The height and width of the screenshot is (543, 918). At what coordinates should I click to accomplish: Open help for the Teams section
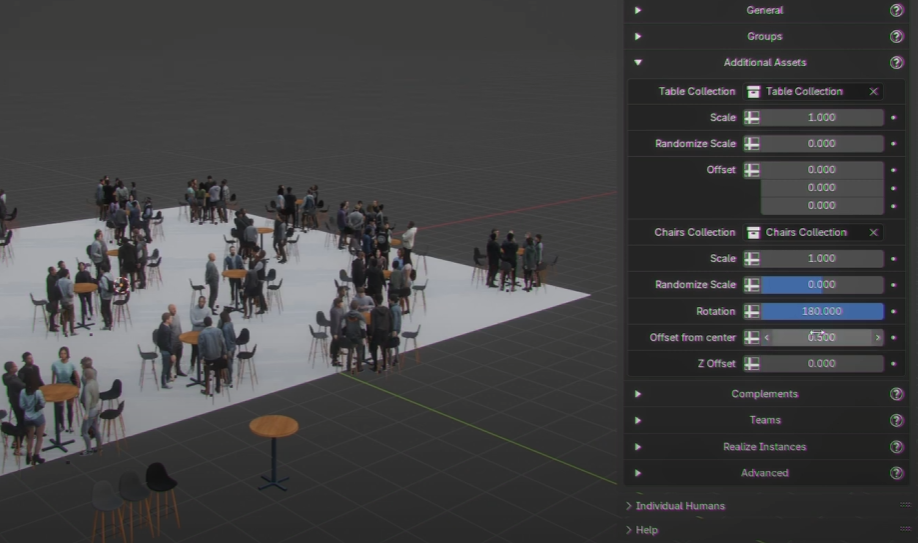[896, 420]
